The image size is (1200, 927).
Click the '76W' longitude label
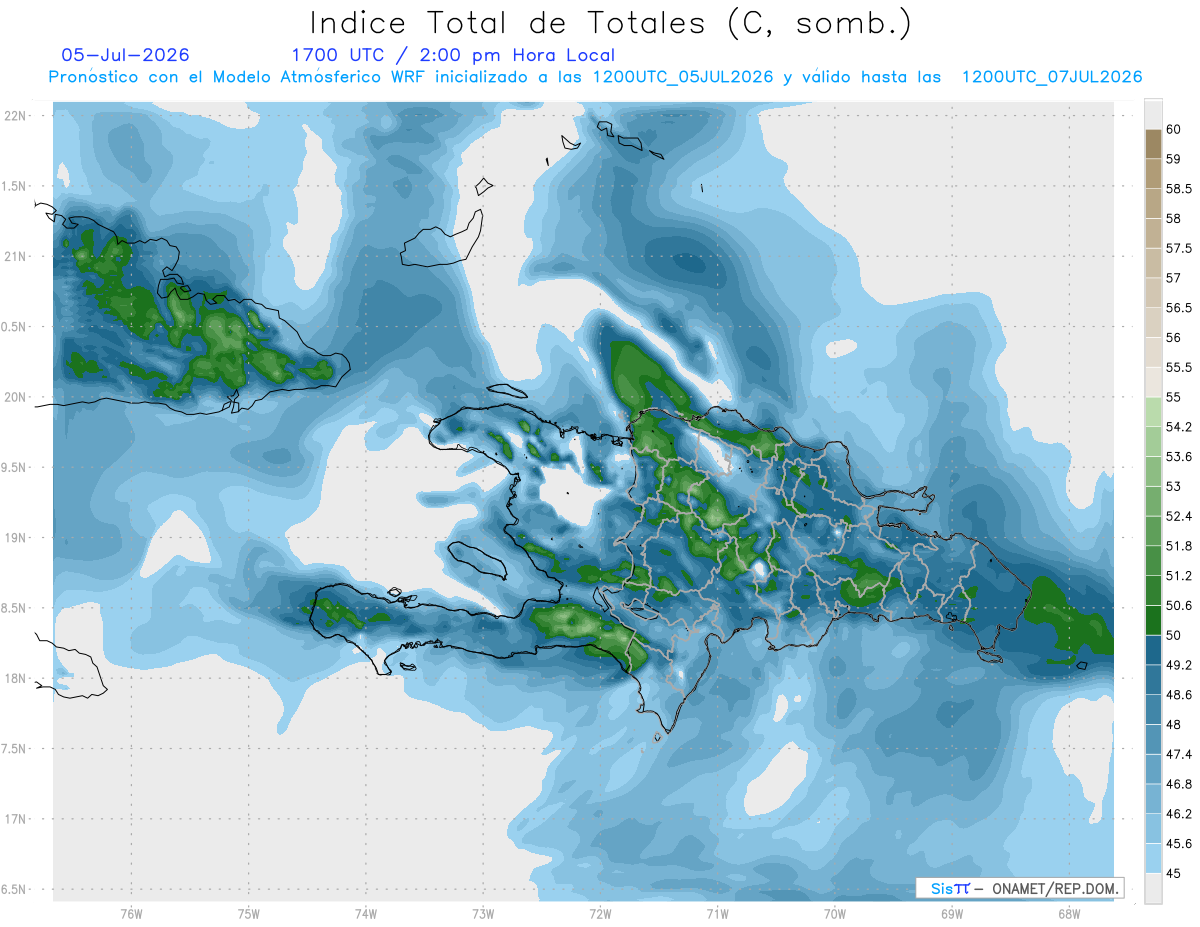click(131, 914)
